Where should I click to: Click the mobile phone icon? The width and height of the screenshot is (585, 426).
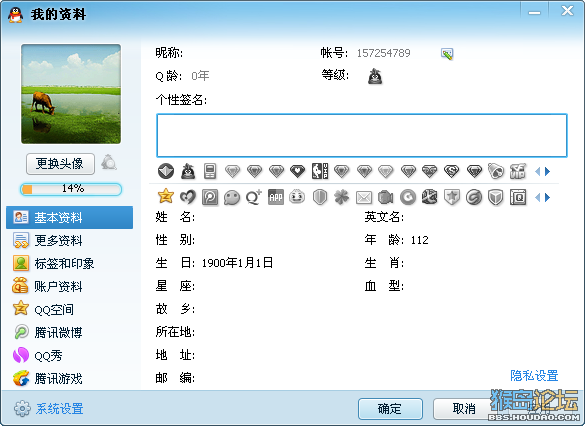tap(210, 171)
